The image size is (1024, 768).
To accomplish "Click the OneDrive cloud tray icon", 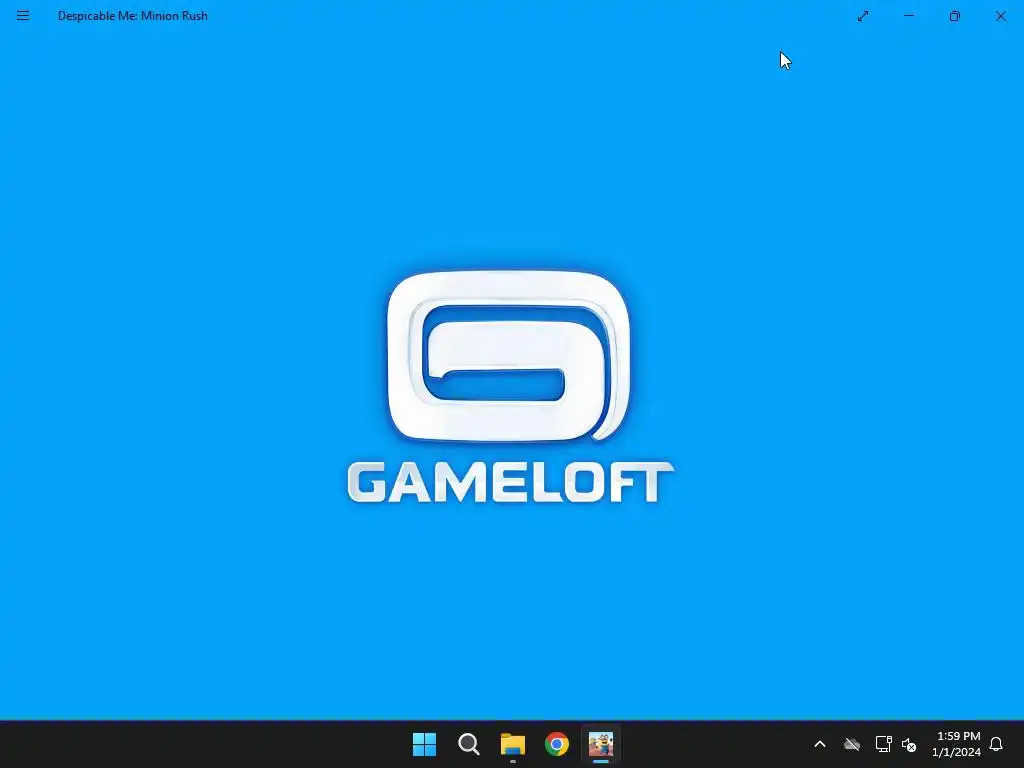I will click(x=852, y=744).
